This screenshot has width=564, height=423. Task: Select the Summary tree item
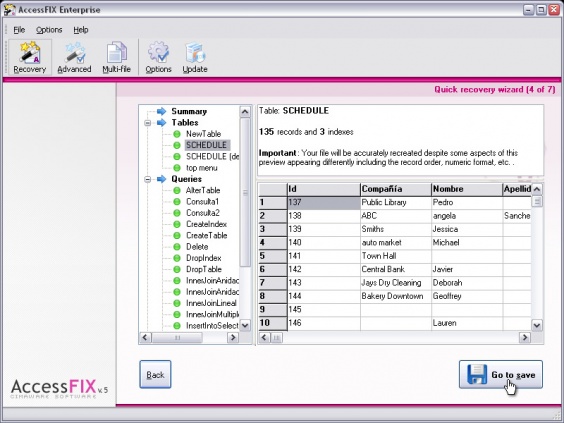(189, 112)
